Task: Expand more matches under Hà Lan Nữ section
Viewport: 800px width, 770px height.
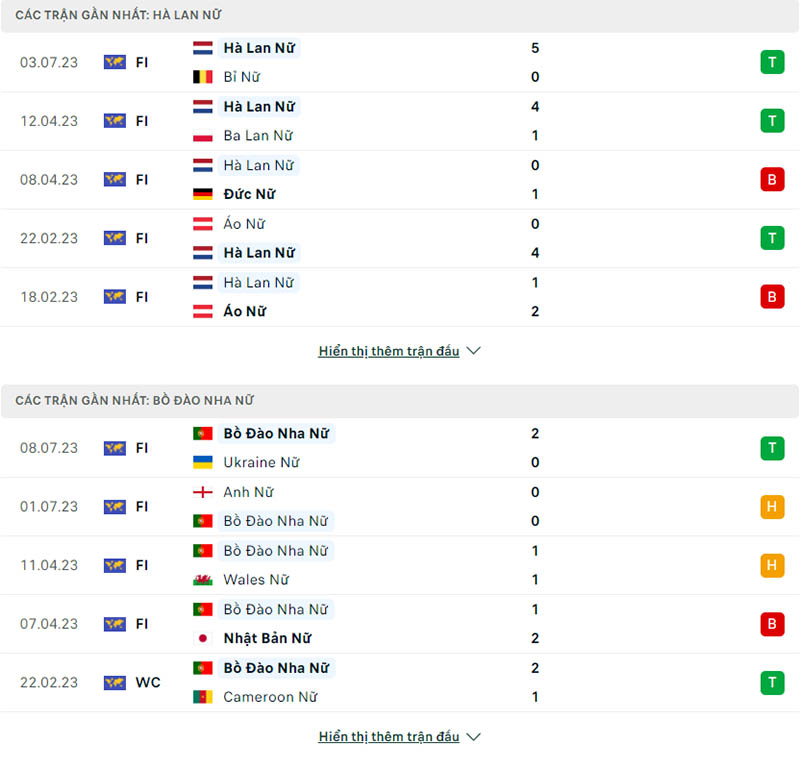Action: [389, 351]
